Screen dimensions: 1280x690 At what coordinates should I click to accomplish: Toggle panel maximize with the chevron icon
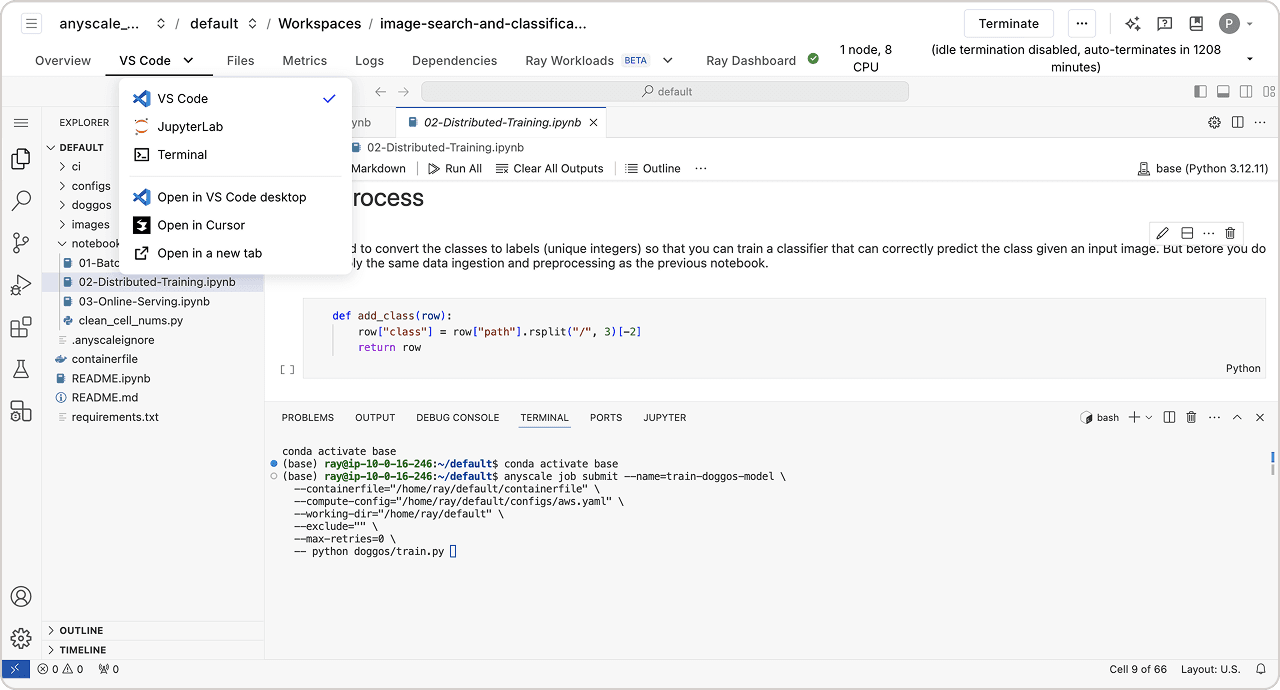pyautogui.click(x=1237, y=417)
